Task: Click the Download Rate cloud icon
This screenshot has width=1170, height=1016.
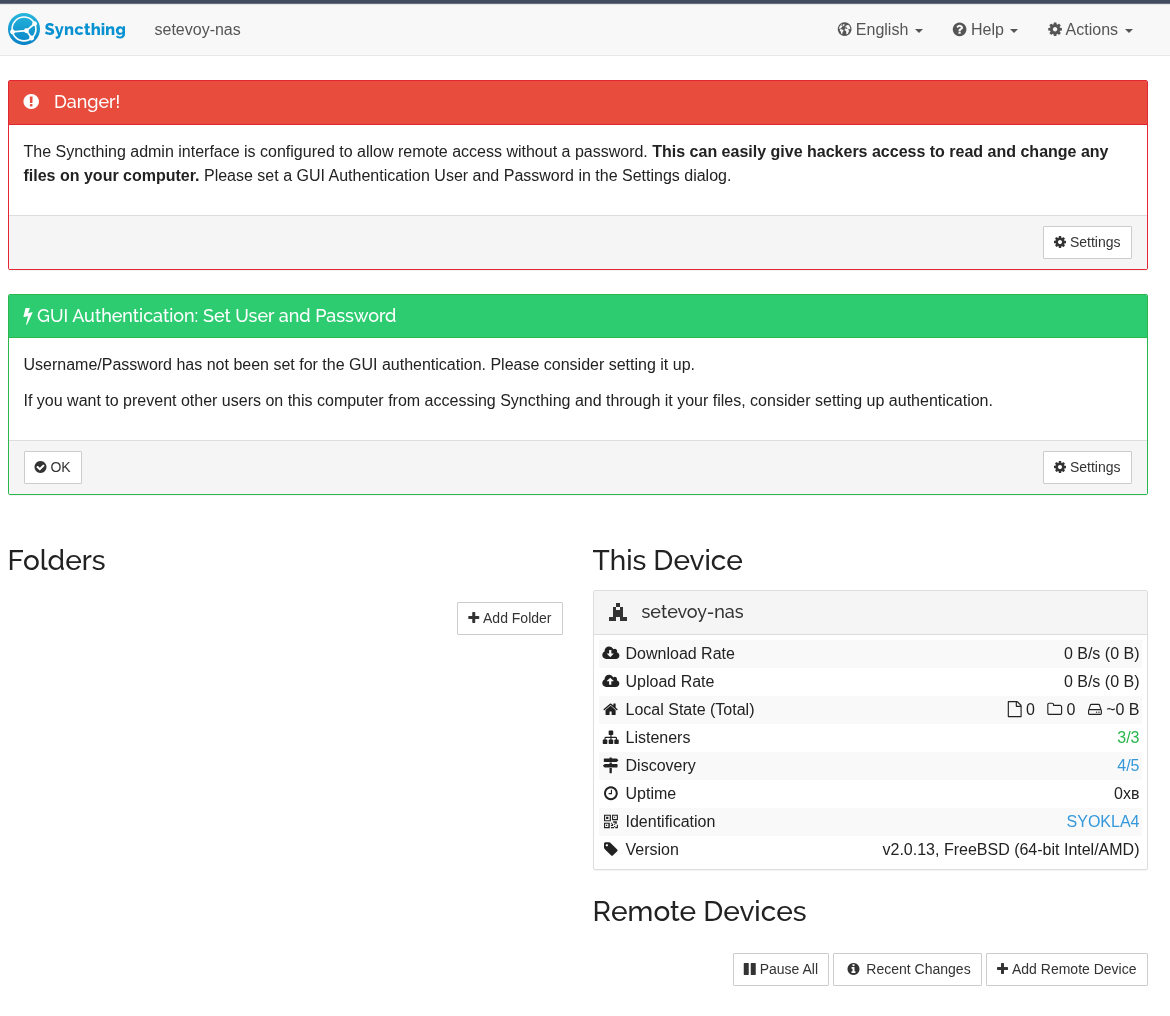Action: (611, 654)
